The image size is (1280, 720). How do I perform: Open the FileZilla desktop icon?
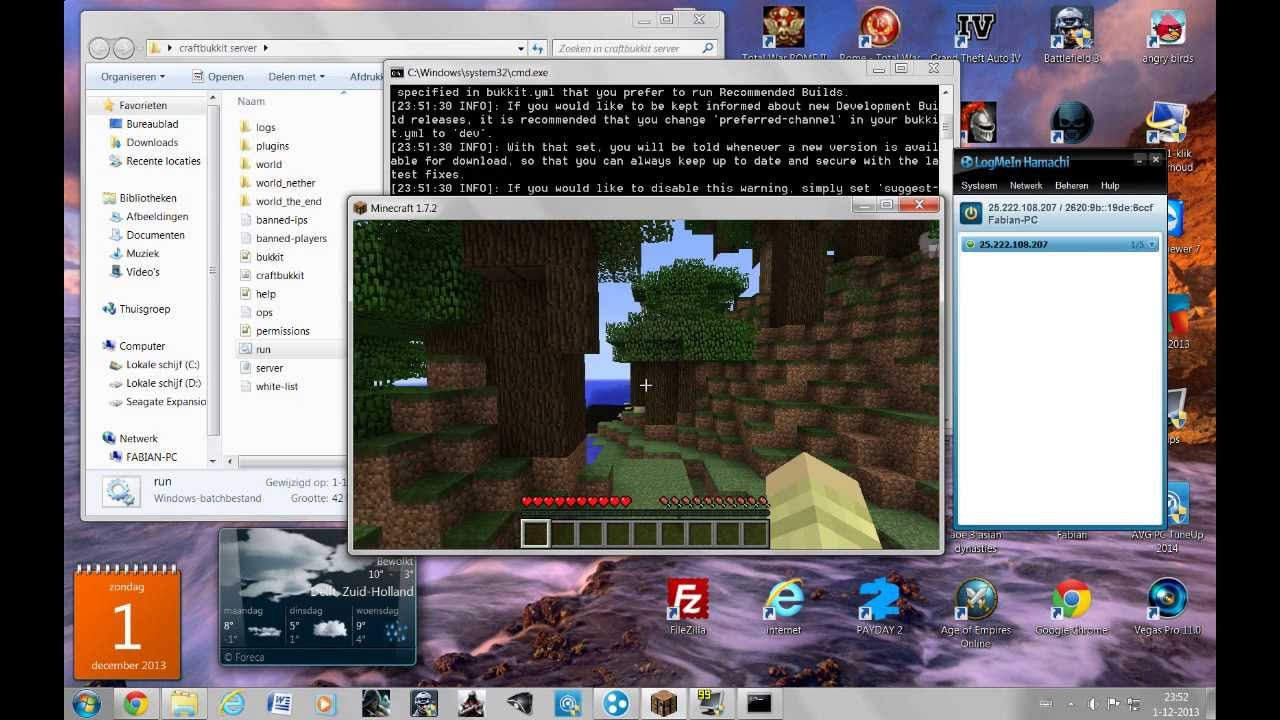687,606
